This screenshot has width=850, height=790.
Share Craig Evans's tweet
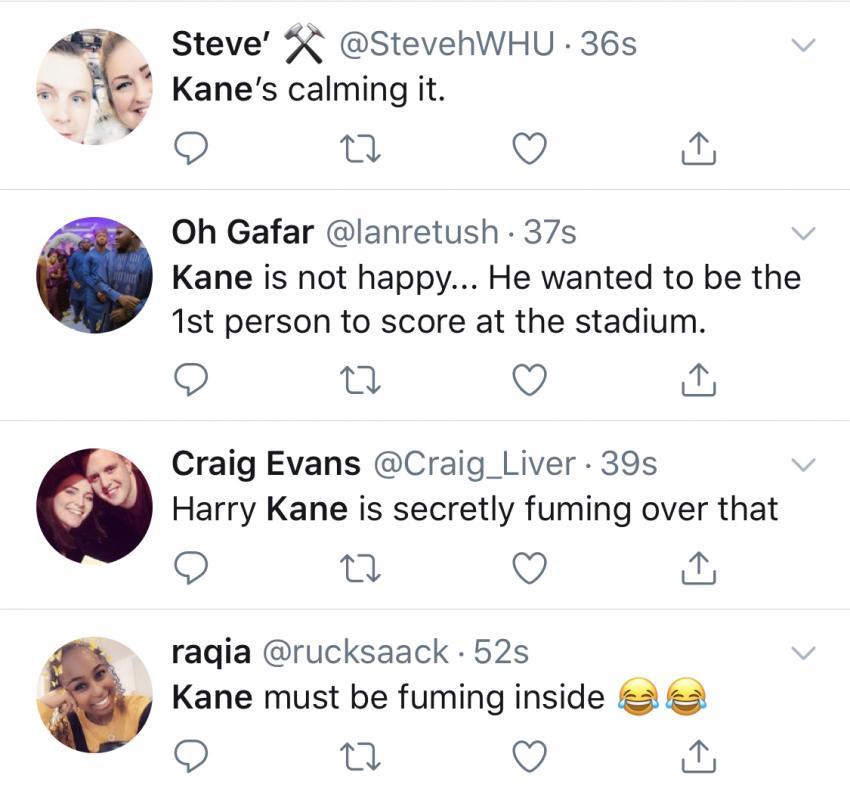coord(699,567)
